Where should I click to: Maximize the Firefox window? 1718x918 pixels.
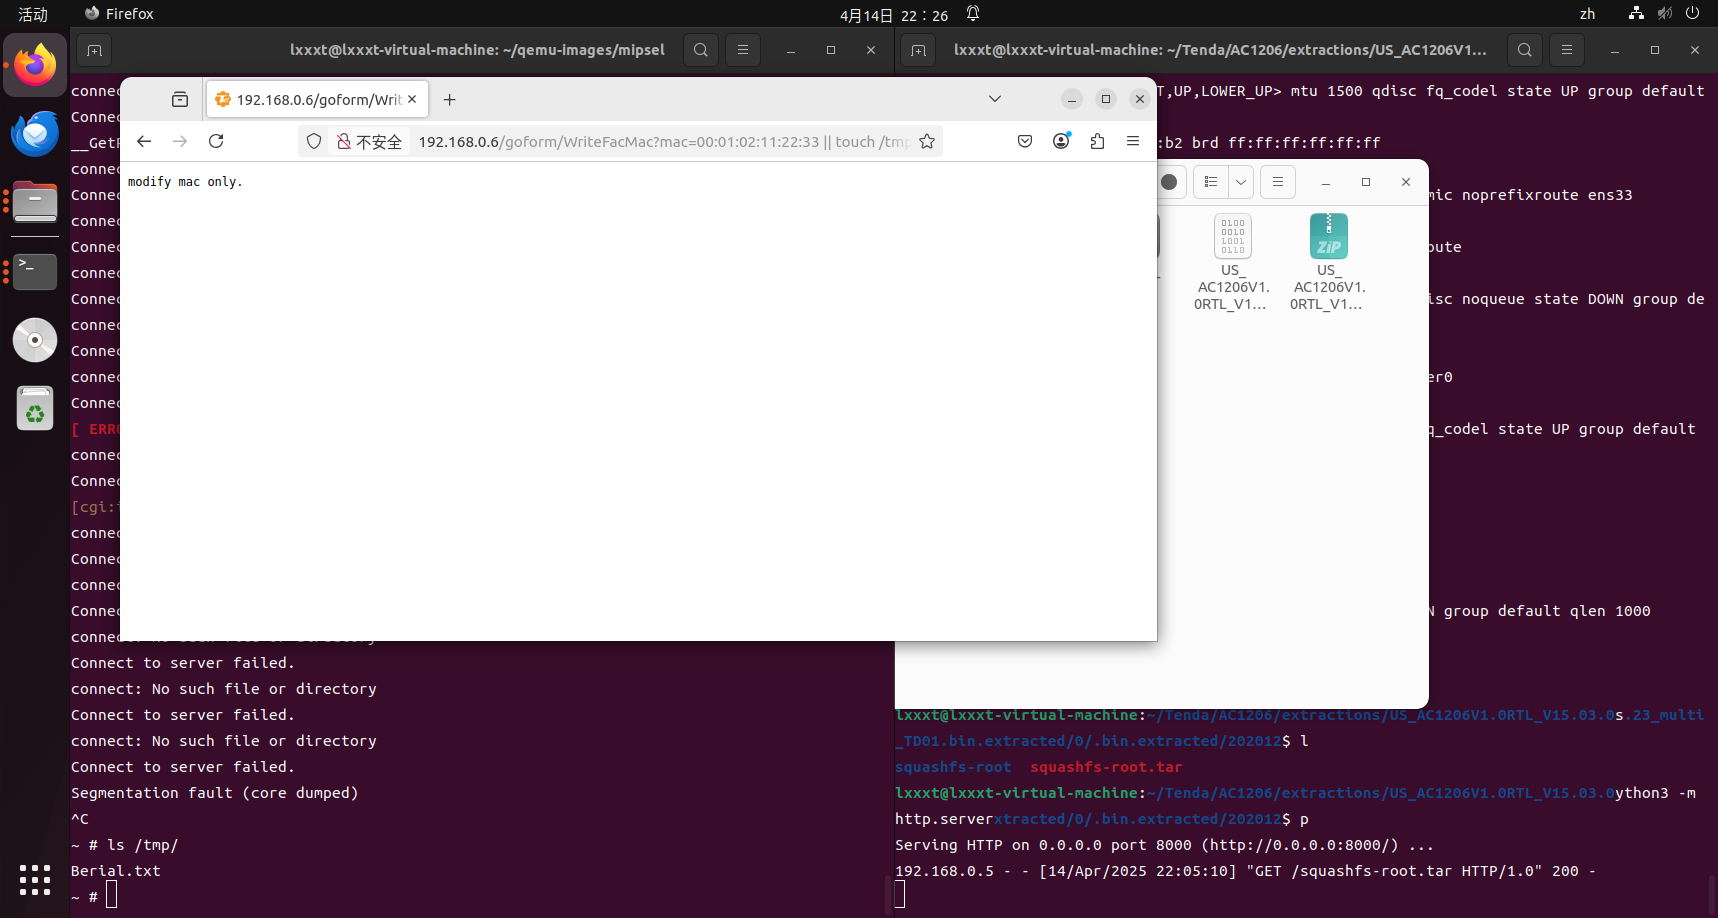coord(1106,99)
